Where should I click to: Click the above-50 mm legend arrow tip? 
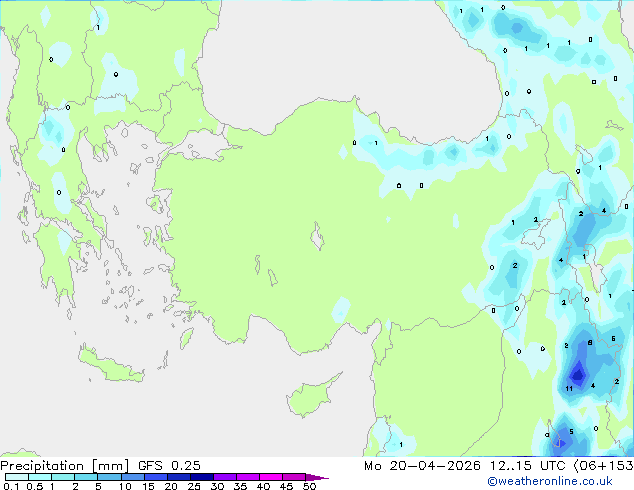pos(317,477)
